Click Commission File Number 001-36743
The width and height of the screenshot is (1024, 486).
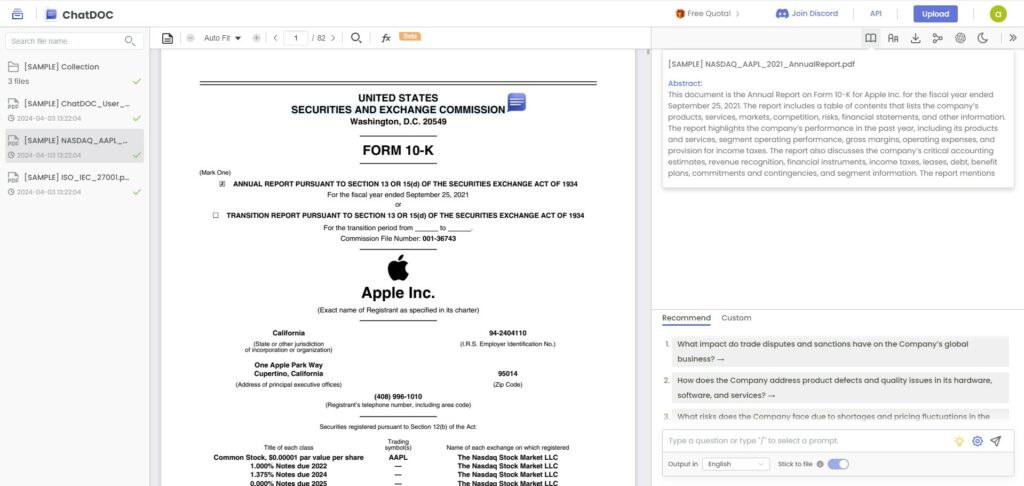coord(398,238)
